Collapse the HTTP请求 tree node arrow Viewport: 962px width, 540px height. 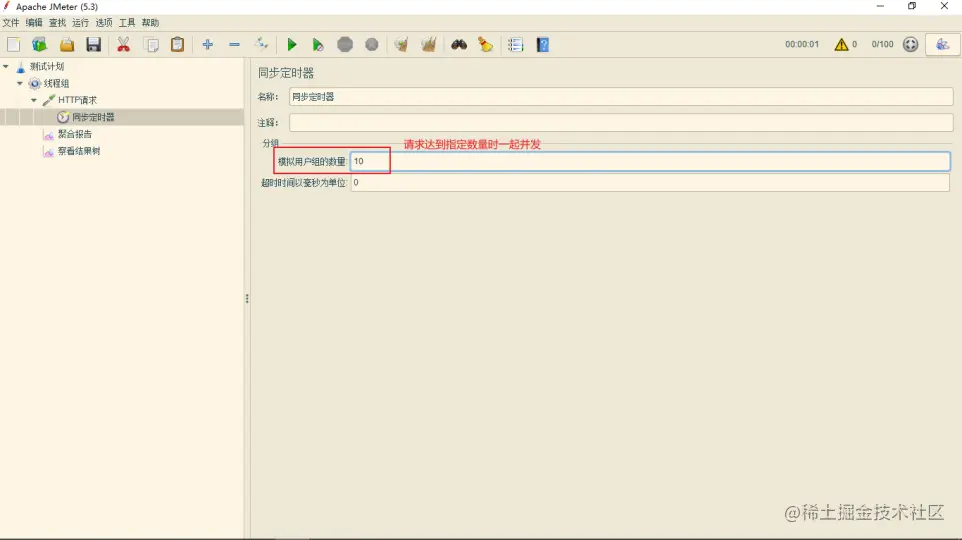(34, 99)
